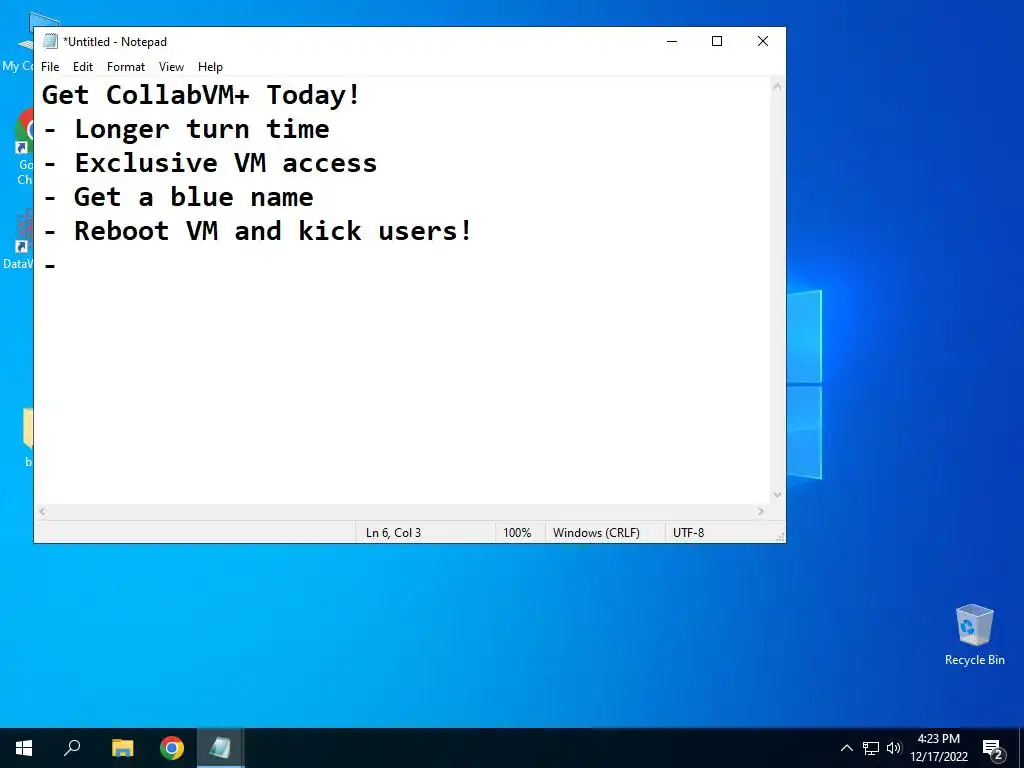Select the Google Chrome desktop shortcut

pos(25,147)
